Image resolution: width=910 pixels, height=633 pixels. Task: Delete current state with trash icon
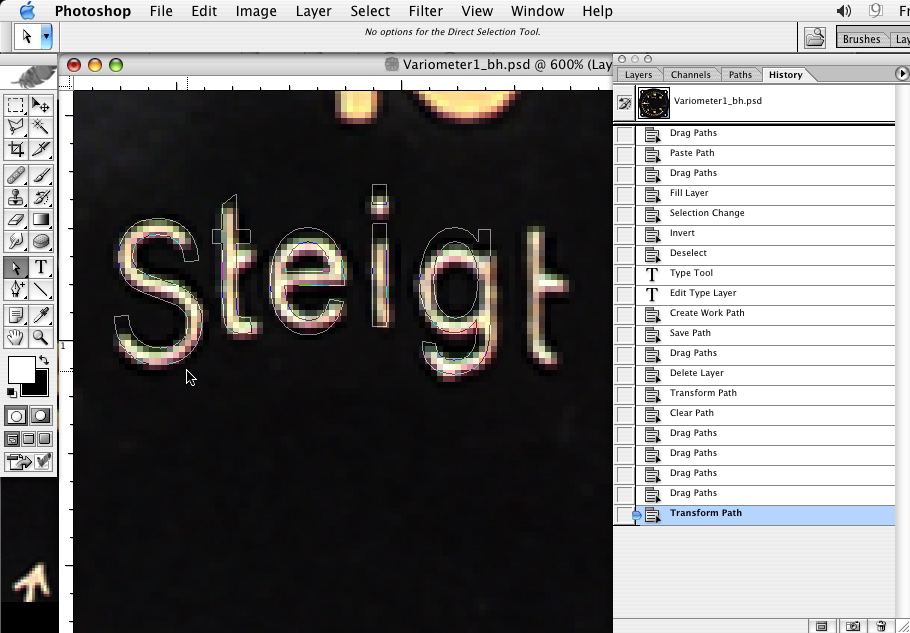[881, 626]
